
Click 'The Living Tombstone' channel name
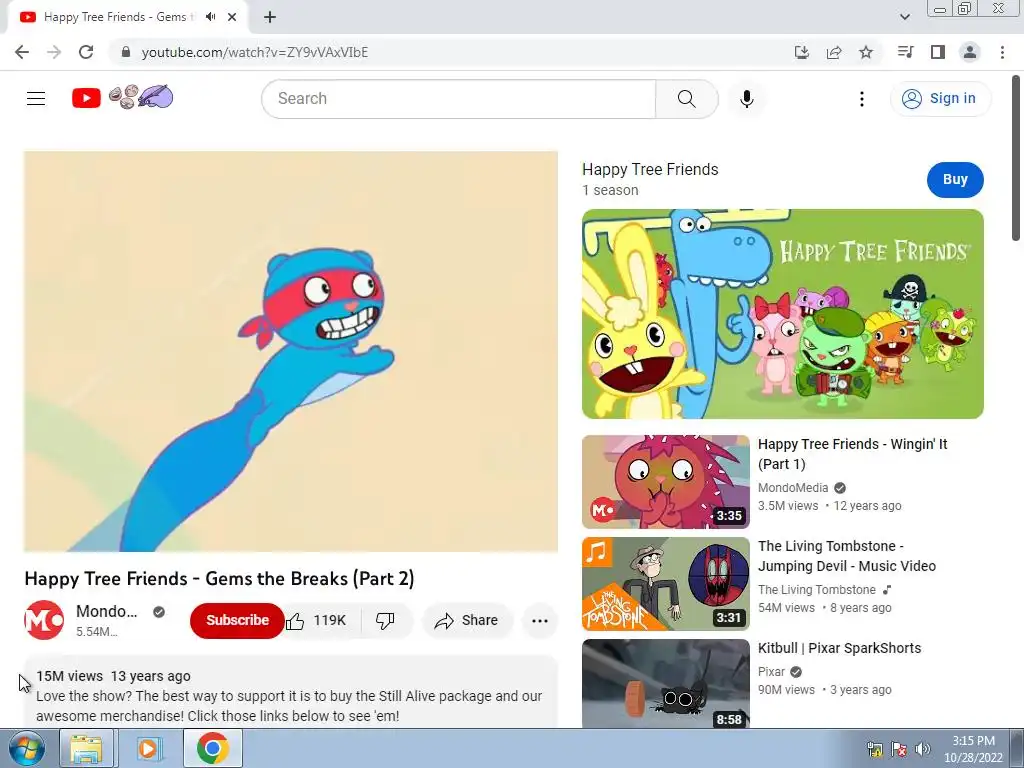816,589
